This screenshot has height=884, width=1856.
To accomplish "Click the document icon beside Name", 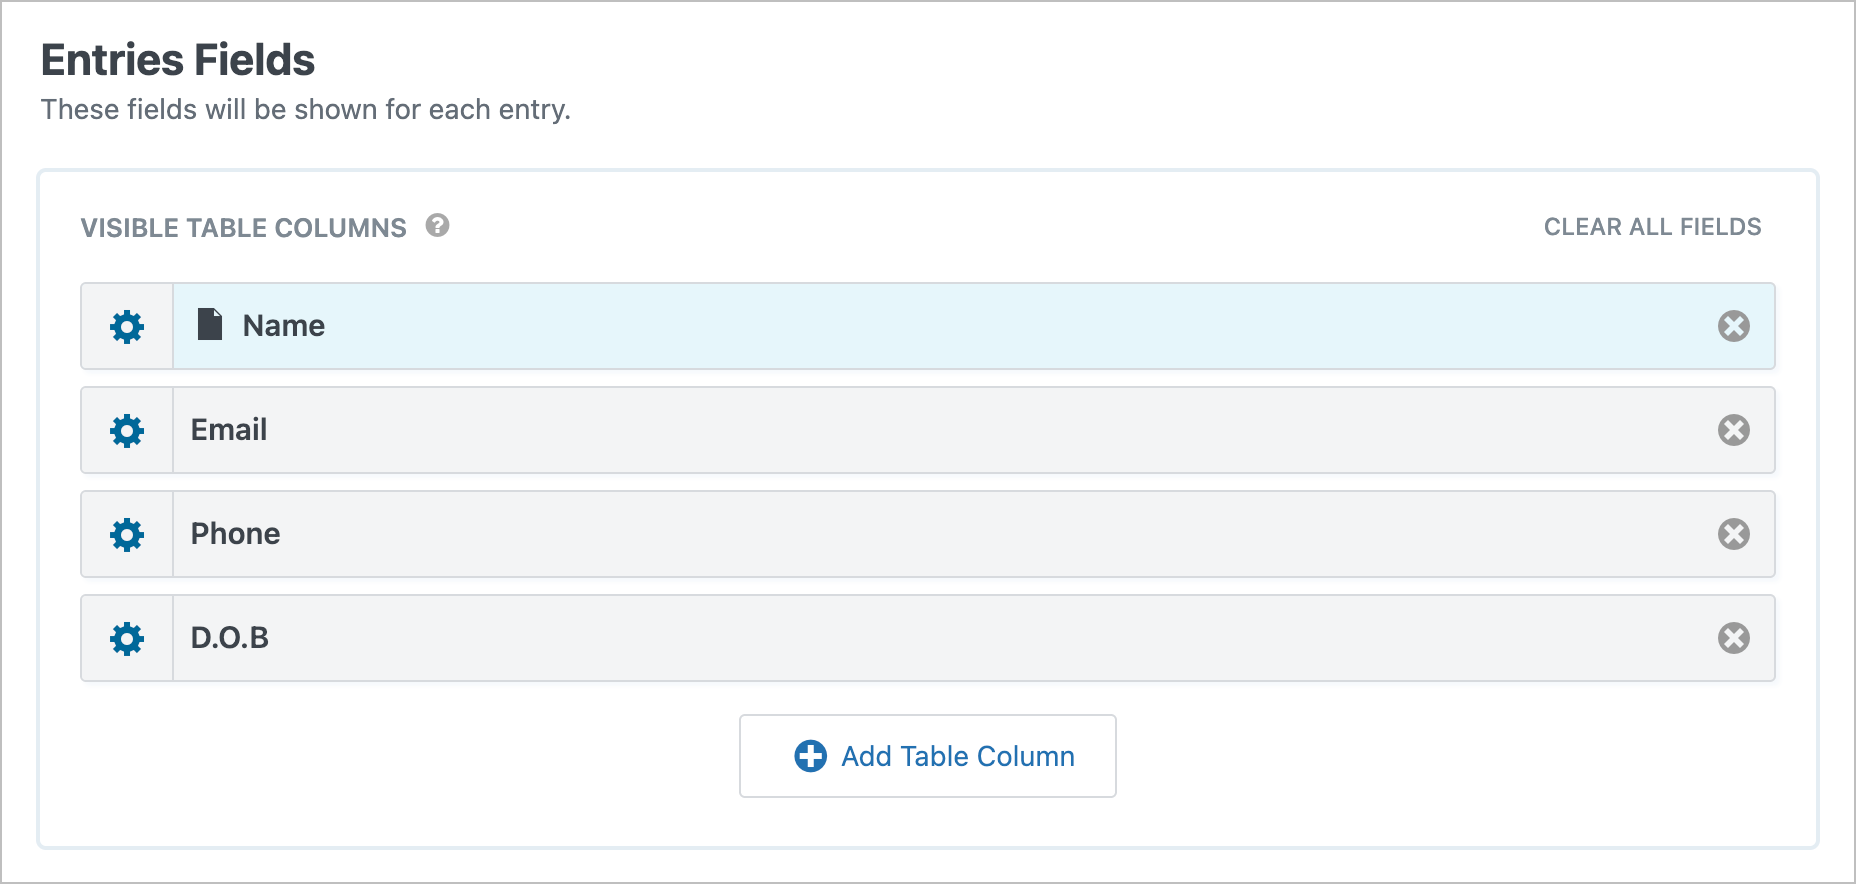I will pyautogui.click(x=209, y=324).
